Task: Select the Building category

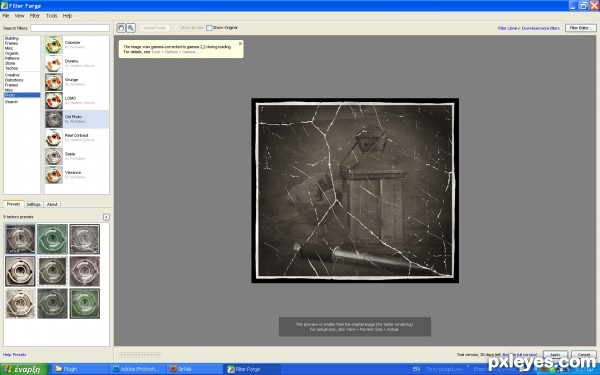Action: click(11, 38)
